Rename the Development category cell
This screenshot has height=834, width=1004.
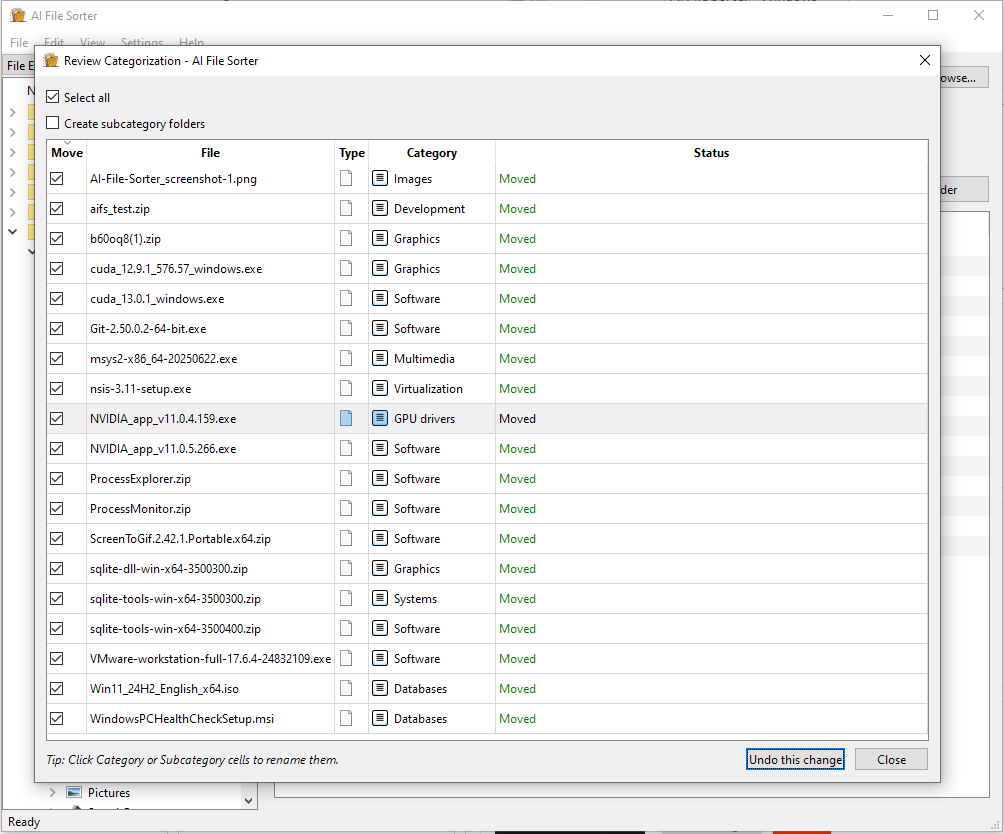(430, 209)
